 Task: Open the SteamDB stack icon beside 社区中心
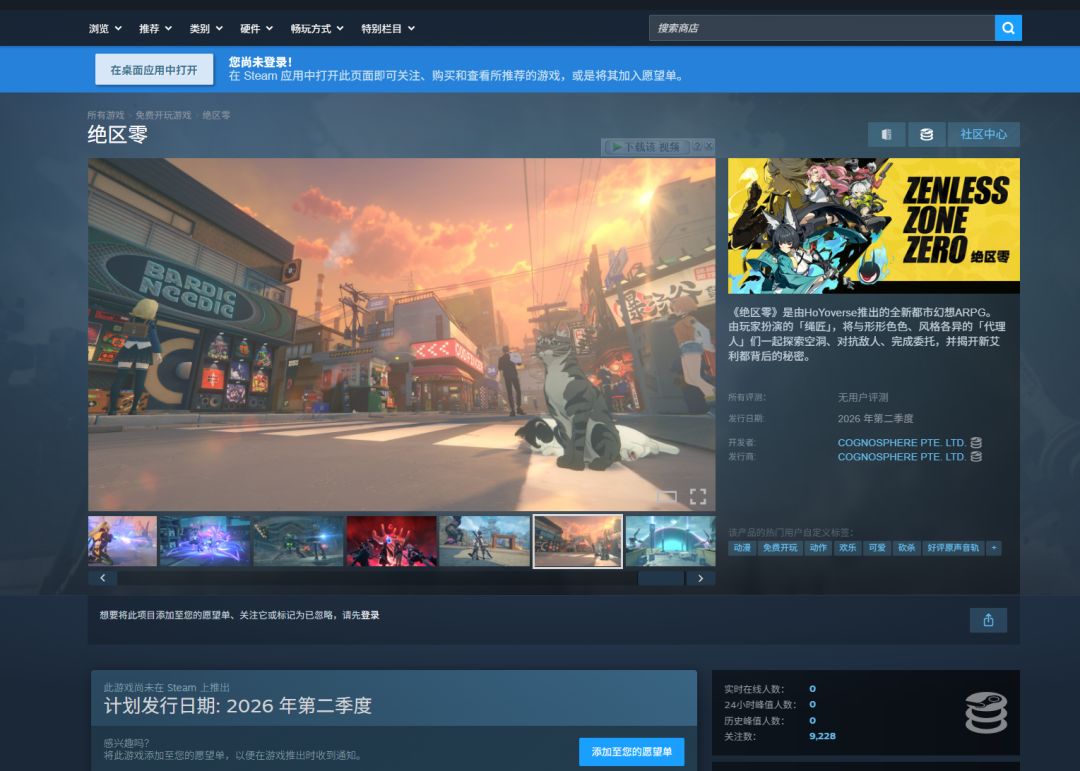pyautogui.click(x=926, y=134)
